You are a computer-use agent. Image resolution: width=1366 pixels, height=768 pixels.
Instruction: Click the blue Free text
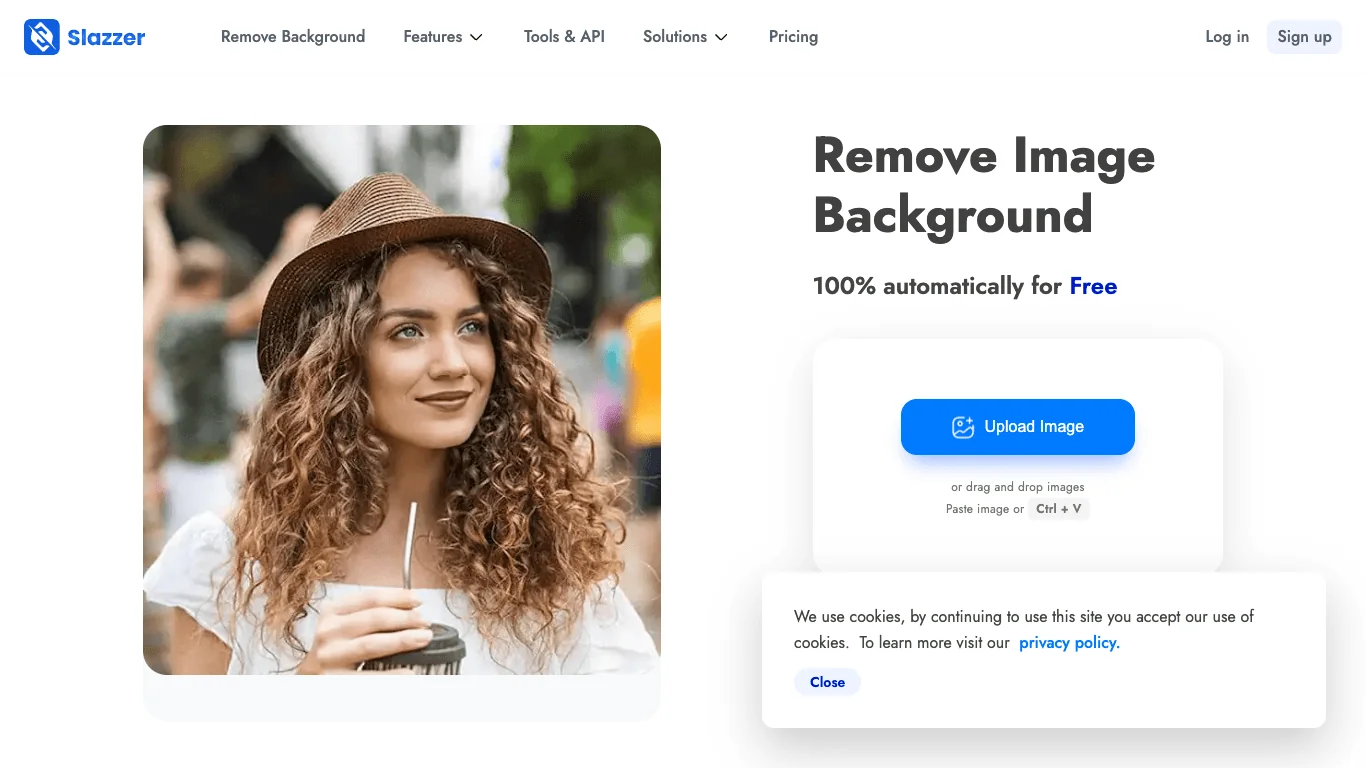tap(1093, 286)
